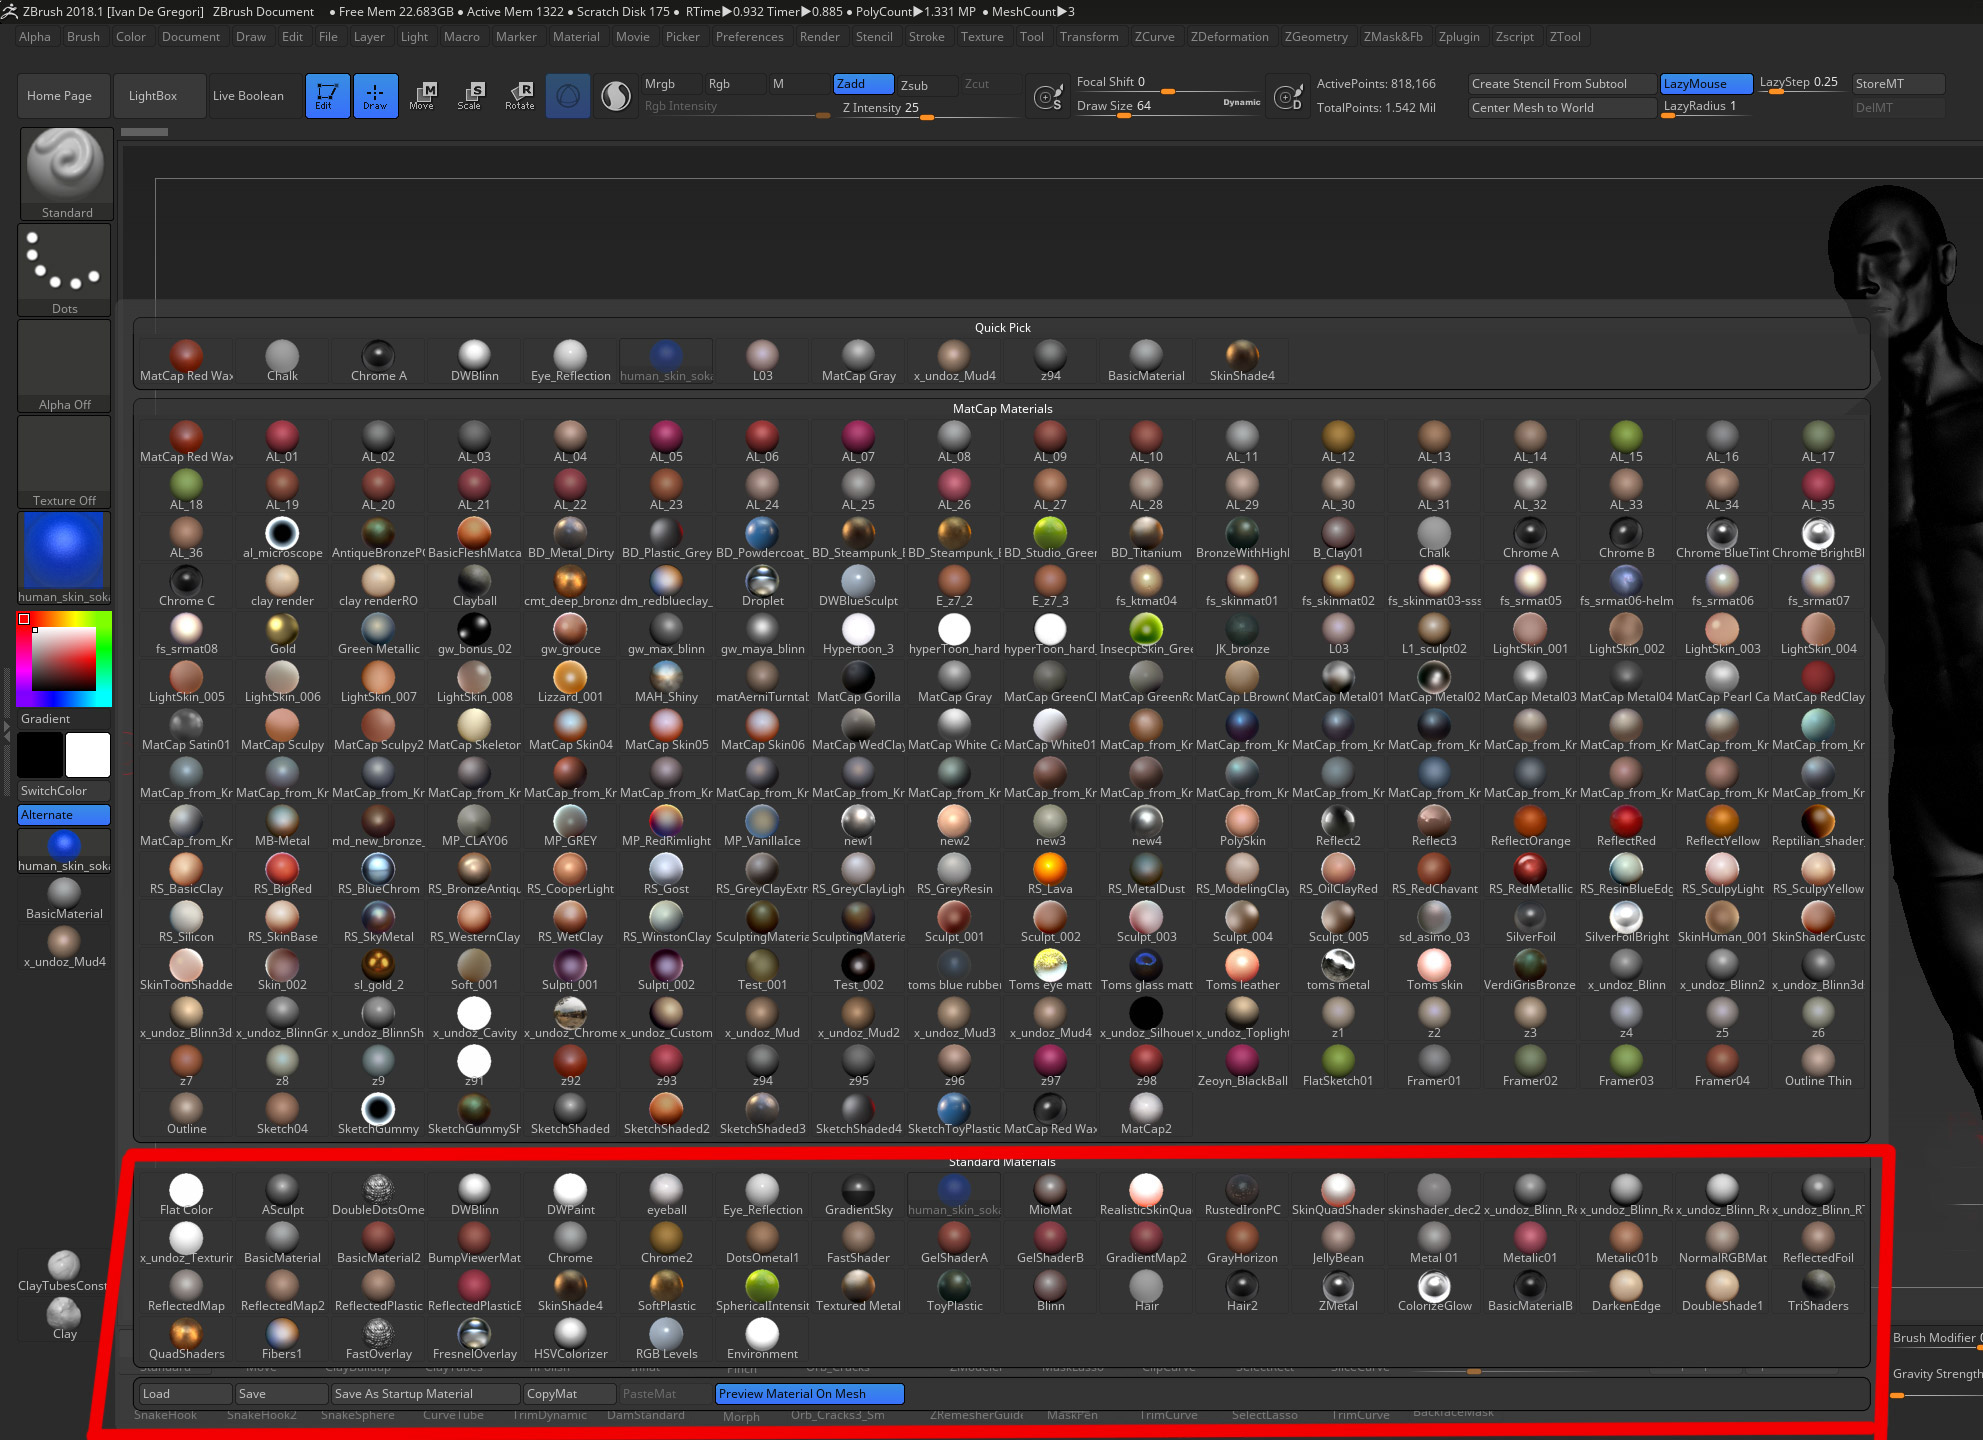The height and width of the screenshot is (1440, 1983).
Task: Open the ZGeometry menu
Action: click(1316, 37)
